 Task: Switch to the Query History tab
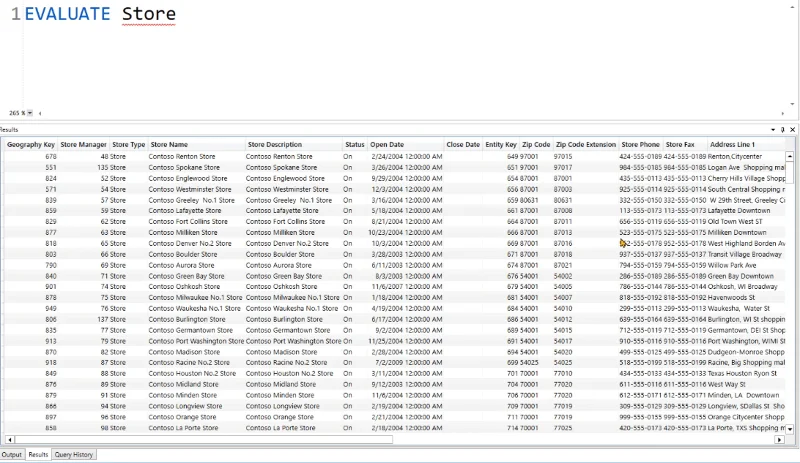click(74, 454)
